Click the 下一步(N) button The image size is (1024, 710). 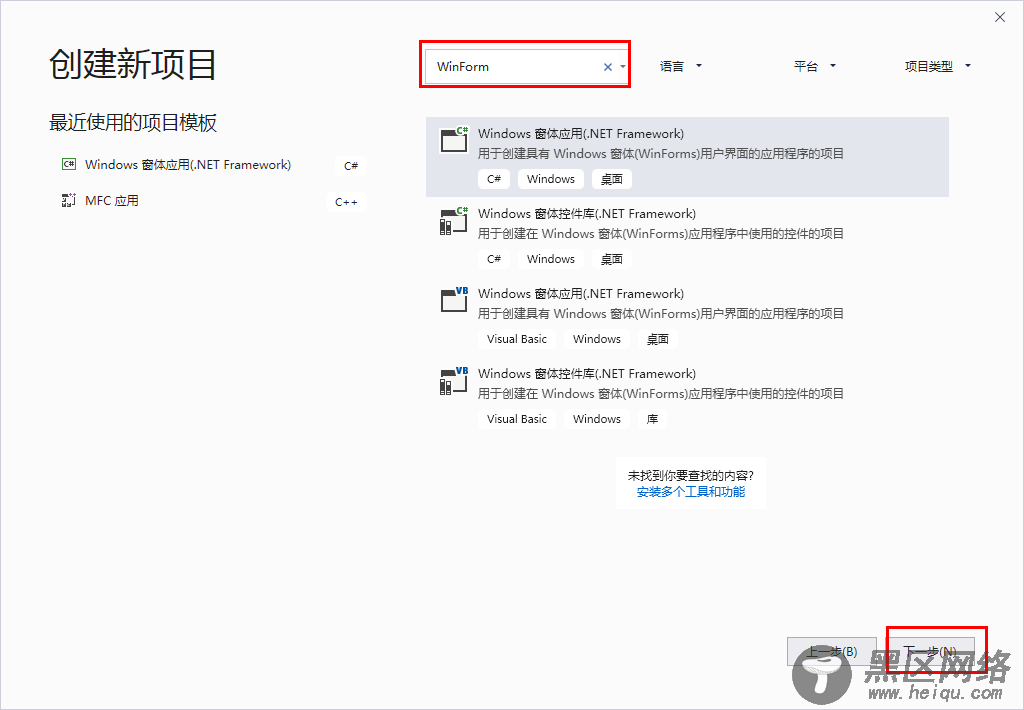[931, 651]
